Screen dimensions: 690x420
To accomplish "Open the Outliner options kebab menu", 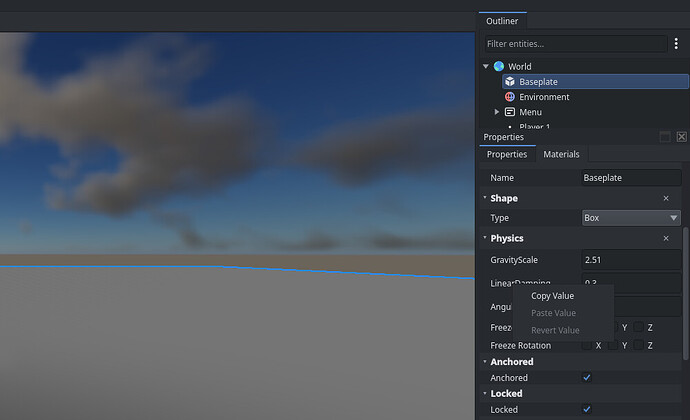I will coord(676,44).
